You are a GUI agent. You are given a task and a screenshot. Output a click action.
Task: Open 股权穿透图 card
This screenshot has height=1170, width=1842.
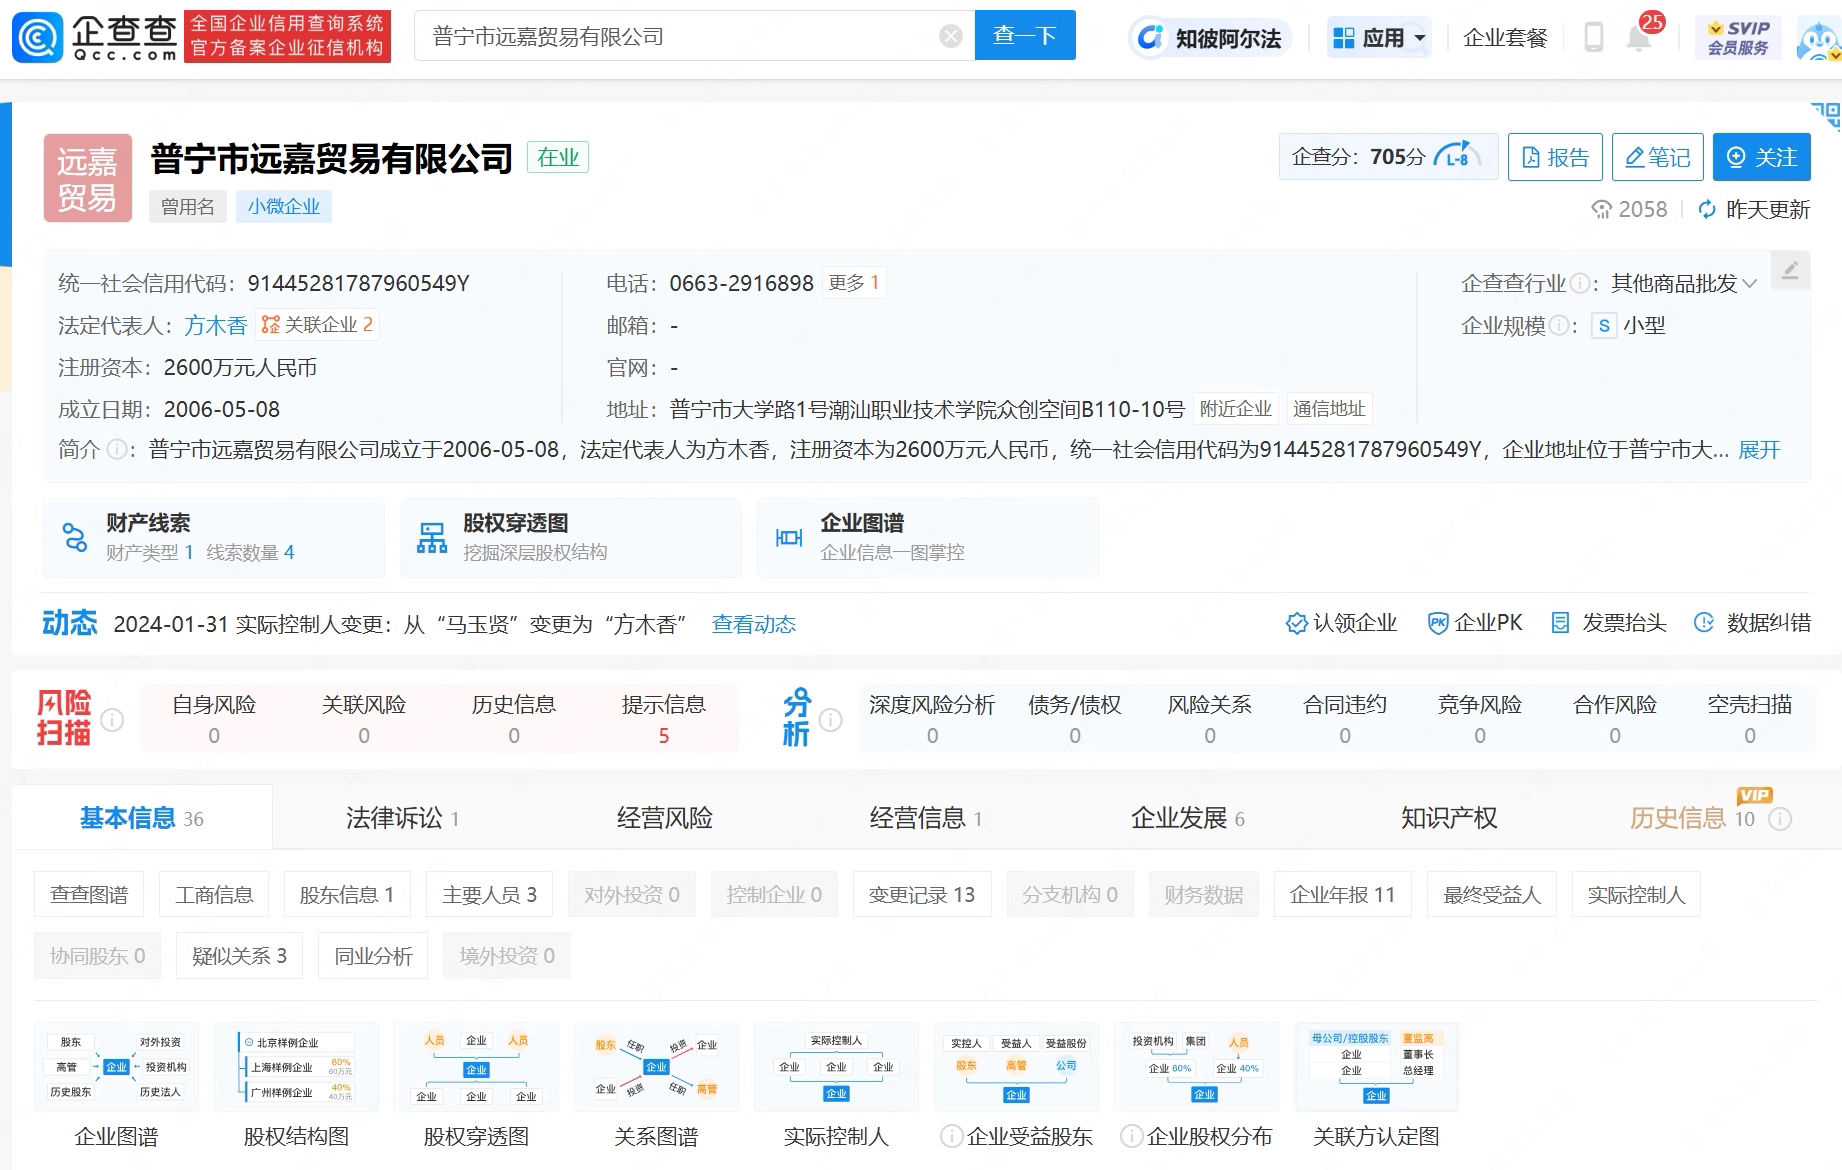pyautogui.click(x=571, y=537)
